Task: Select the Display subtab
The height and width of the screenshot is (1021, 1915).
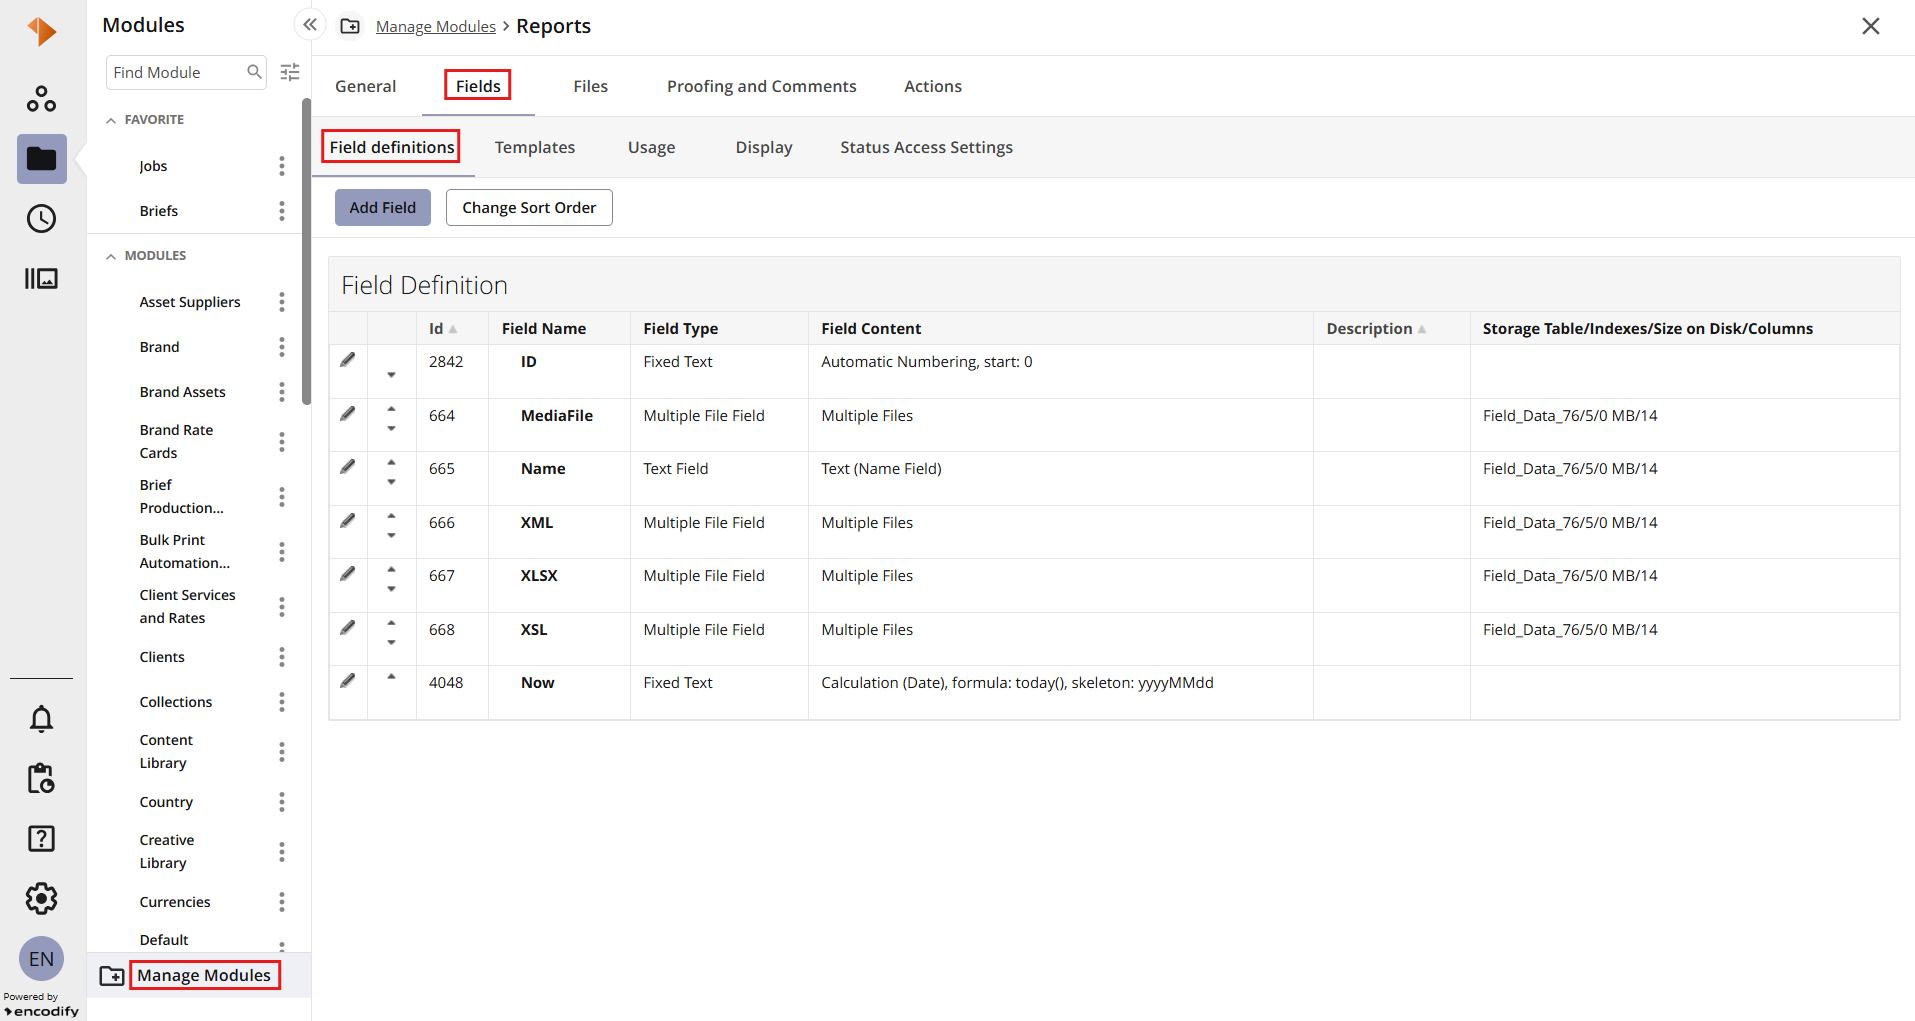Action: 764,147
